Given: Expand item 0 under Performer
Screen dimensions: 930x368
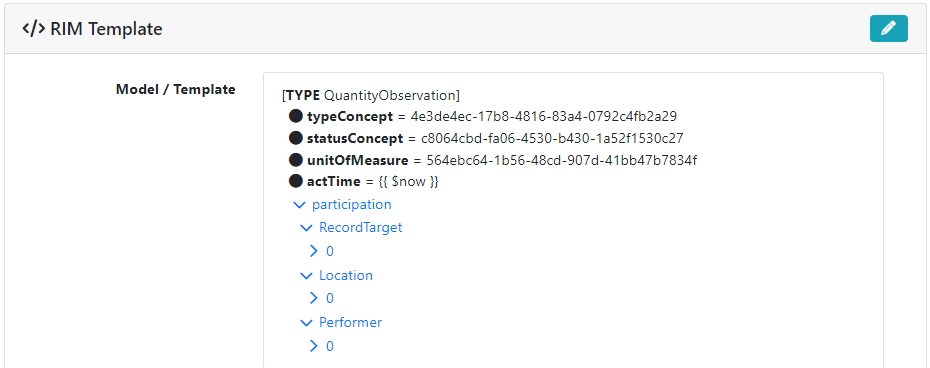Looking at the screenshot, I should (314, 345).
